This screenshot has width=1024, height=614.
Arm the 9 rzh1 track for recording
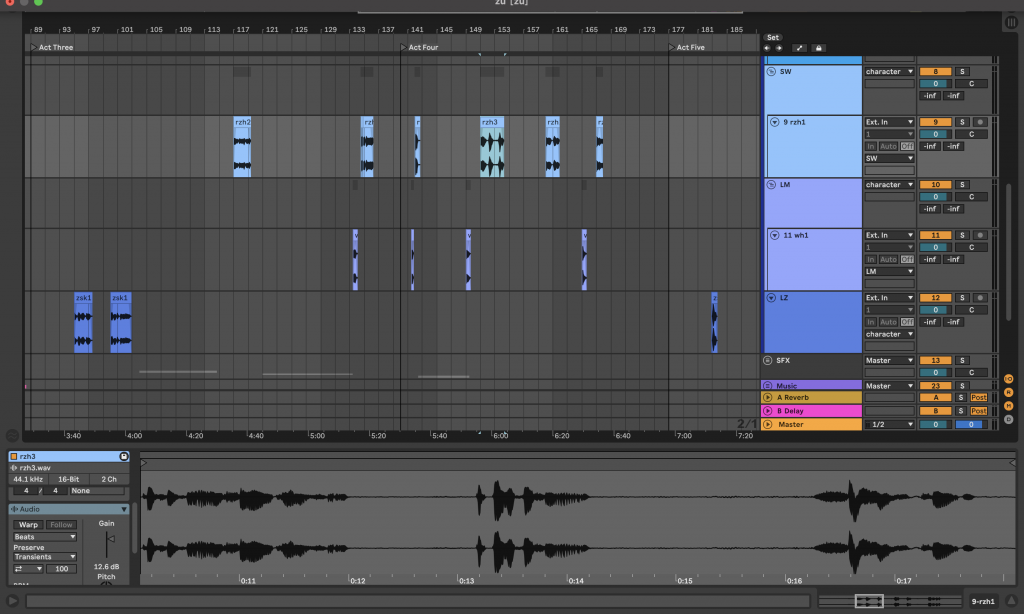click(980, 122)
